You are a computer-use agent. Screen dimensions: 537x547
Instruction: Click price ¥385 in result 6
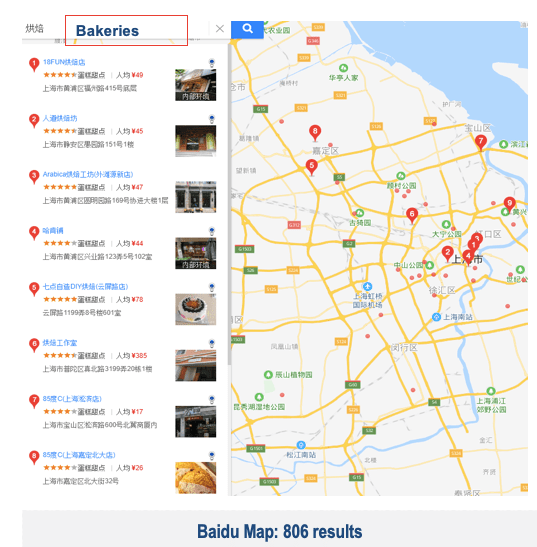pos(139,355)
